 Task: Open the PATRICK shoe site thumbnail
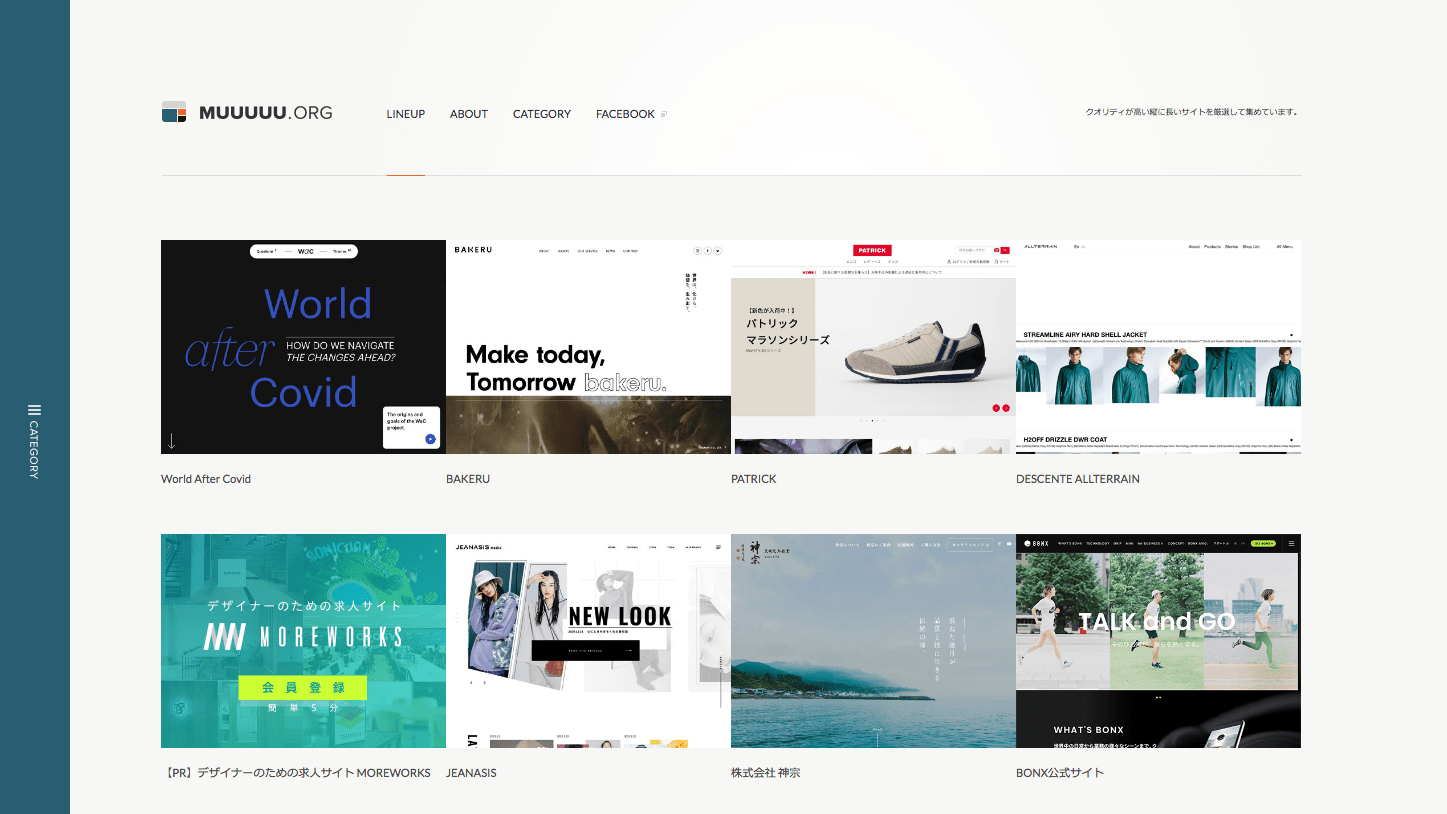[873, 347]
